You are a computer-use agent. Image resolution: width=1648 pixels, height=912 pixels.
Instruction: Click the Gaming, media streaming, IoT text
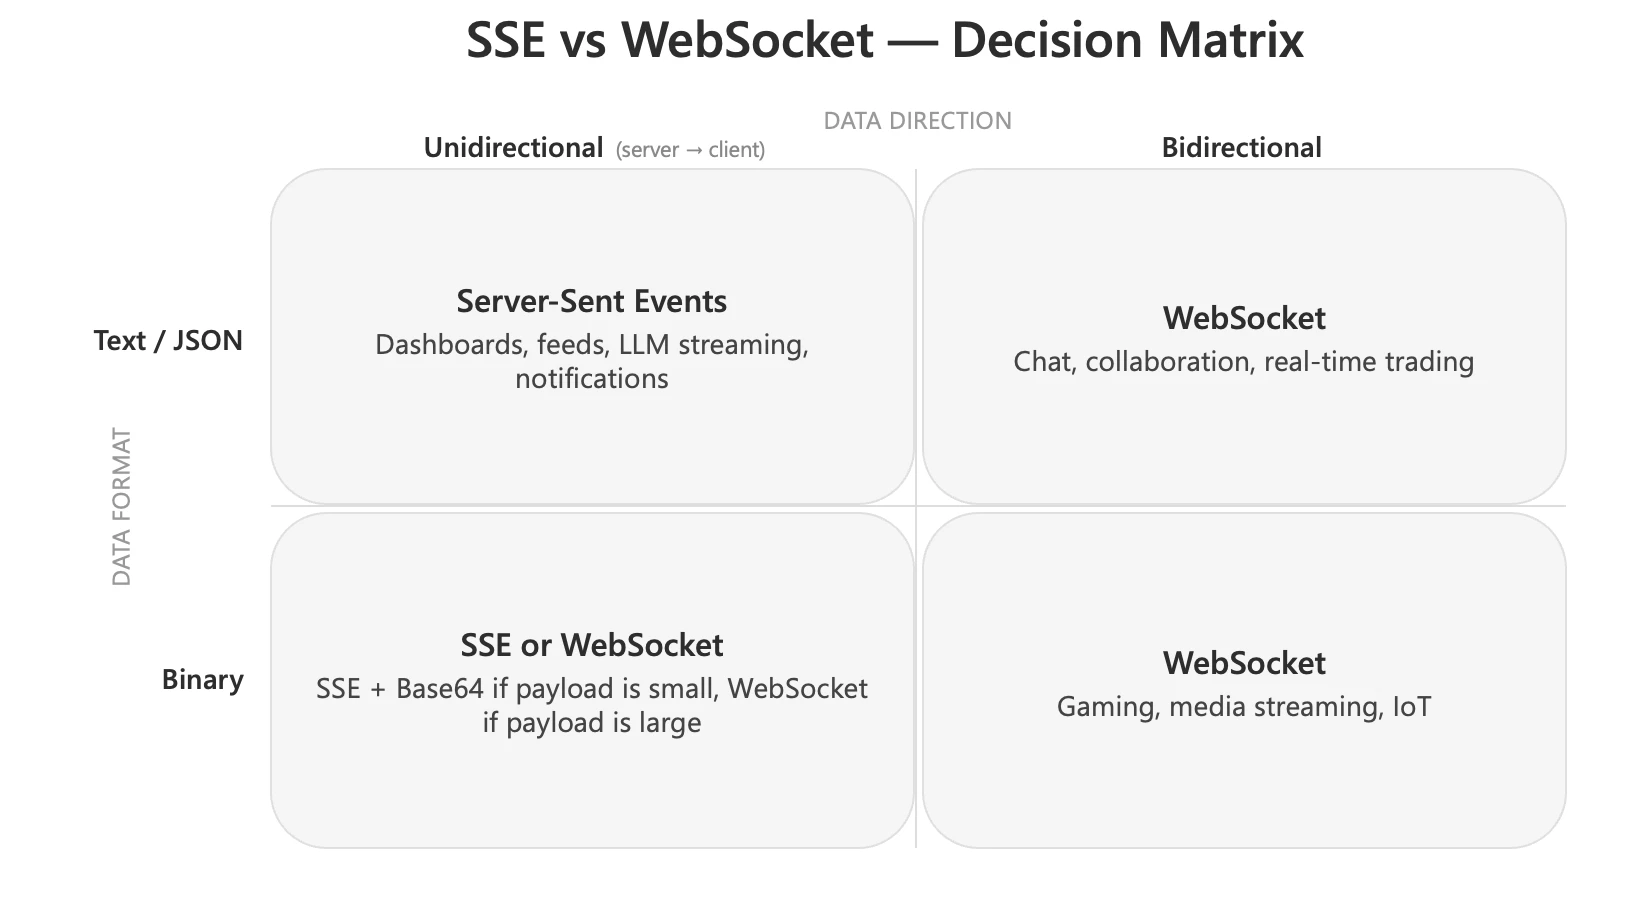(1243, 707)
